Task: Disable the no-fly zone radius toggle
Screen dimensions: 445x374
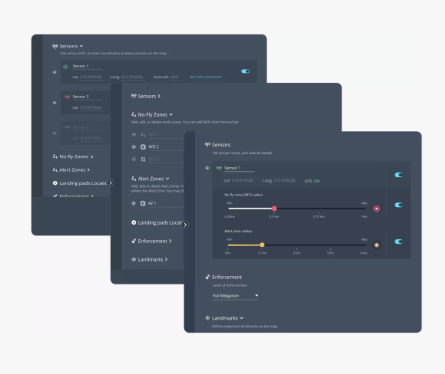Action: click(398, 205)
